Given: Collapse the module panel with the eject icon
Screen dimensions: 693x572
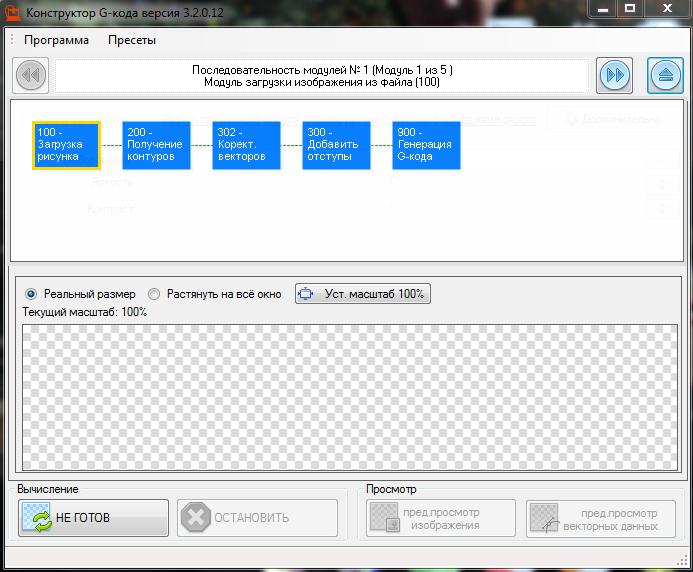Looking at the screenshot, I should (665, 75).
